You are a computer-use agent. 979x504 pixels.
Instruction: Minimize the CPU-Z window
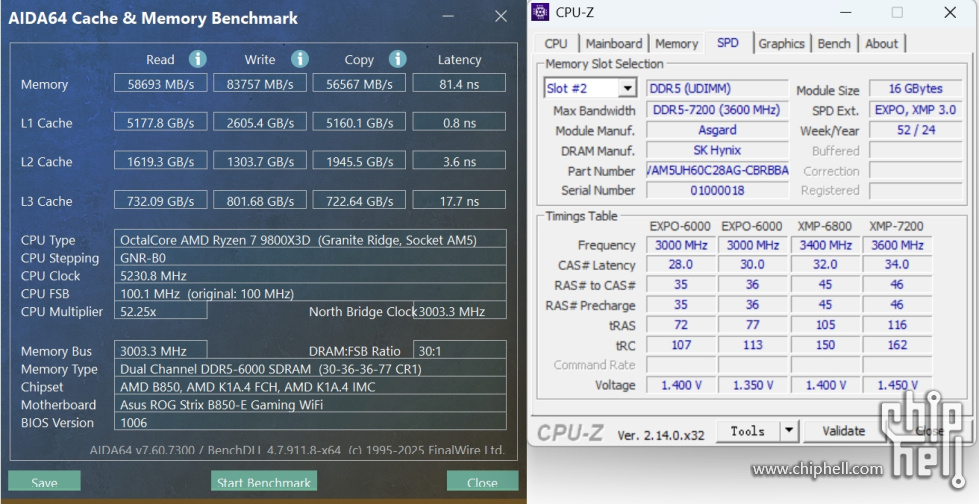(845, 12)
